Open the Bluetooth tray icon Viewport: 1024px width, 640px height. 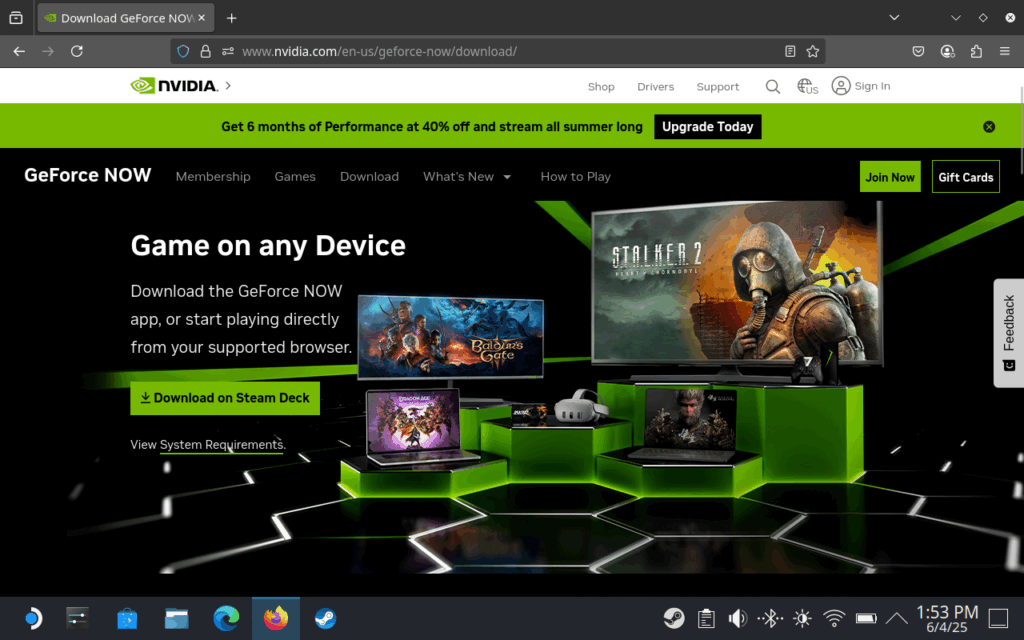click(x=770, y=618)
